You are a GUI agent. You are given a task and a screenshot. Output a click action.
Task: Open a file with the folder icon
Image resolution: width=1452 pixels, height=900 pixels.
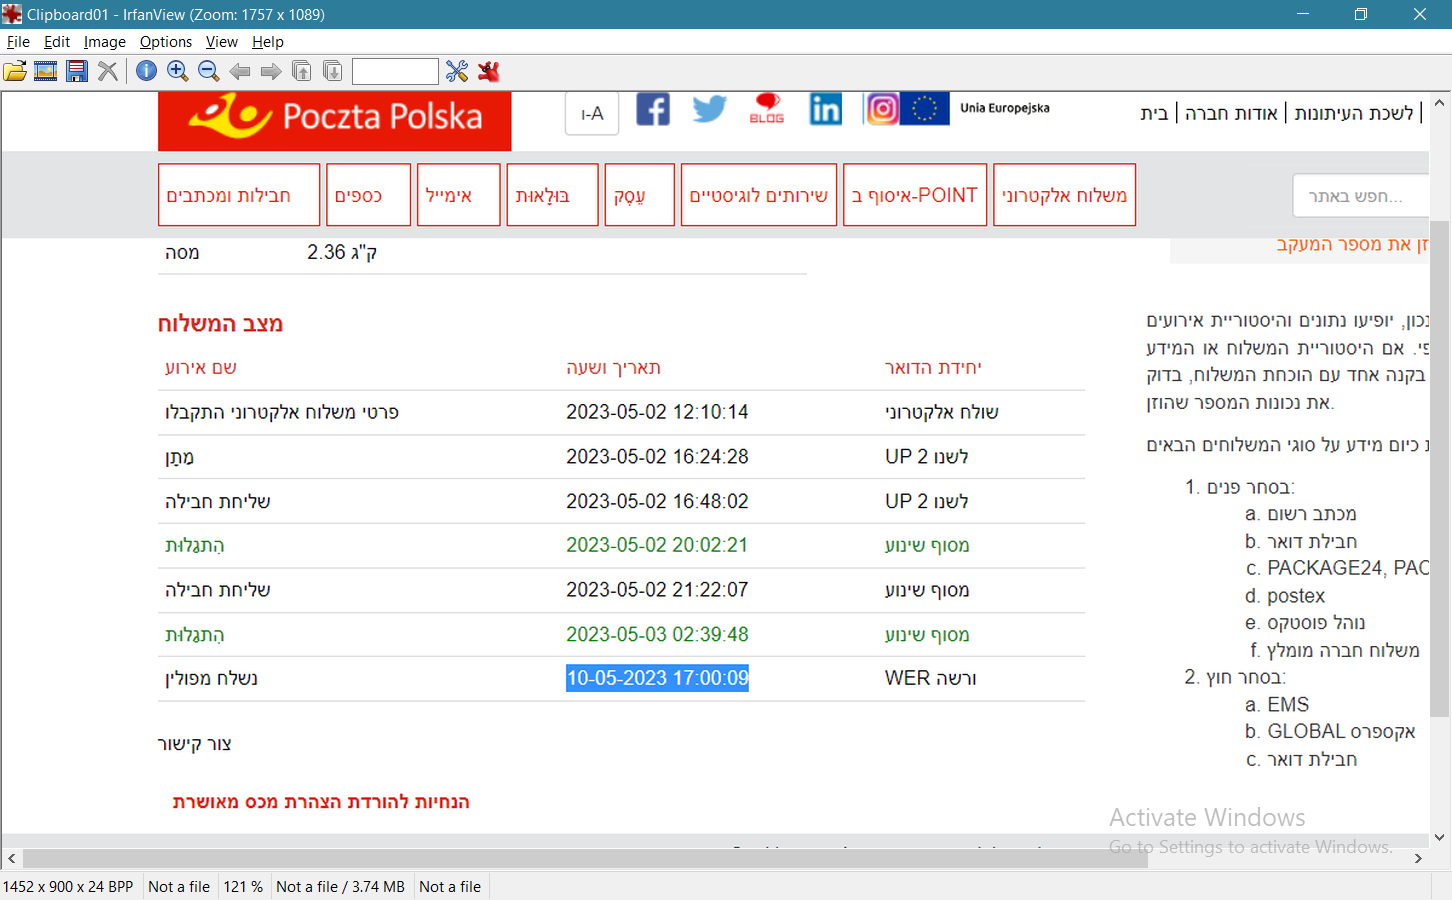15,71
